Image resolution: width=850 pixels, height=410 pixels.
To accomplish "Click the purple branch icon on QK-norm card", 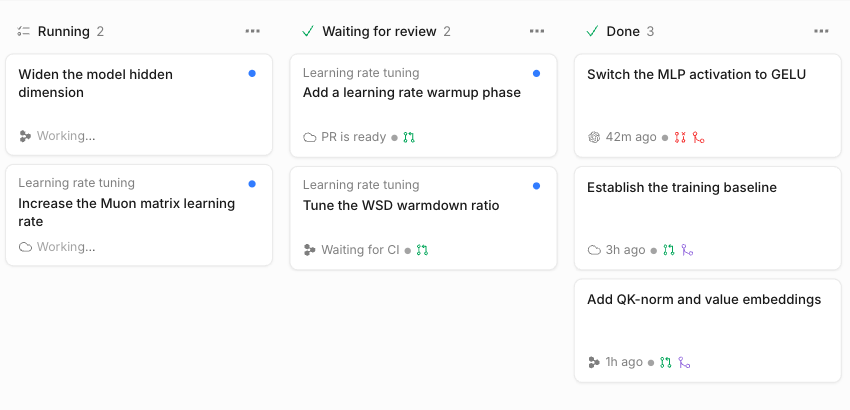I will pyautogui.click(x=684, y=362).
